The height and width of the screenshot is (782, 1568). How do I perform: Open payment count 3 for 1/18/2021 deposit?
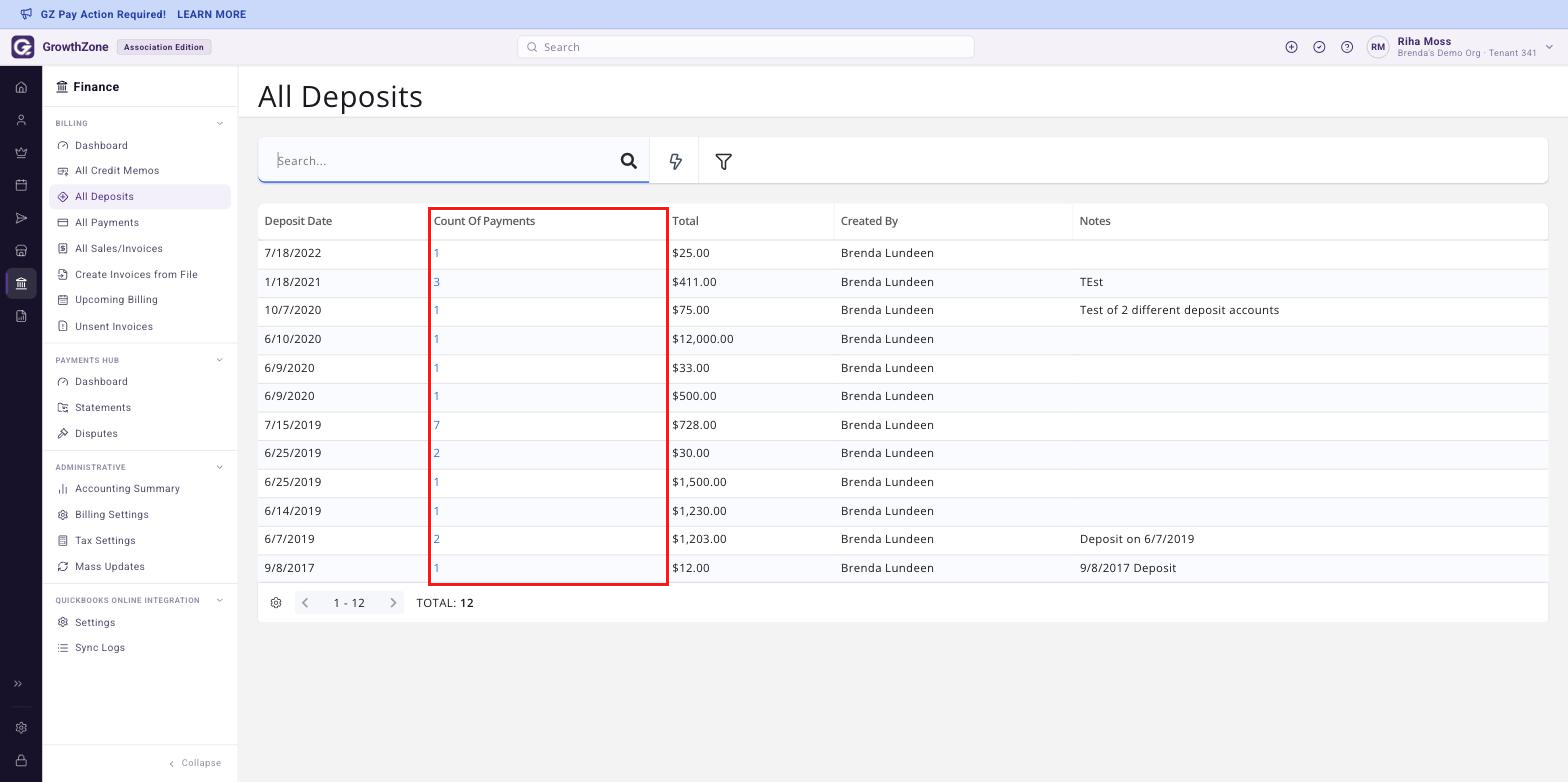tap(436, 282)
